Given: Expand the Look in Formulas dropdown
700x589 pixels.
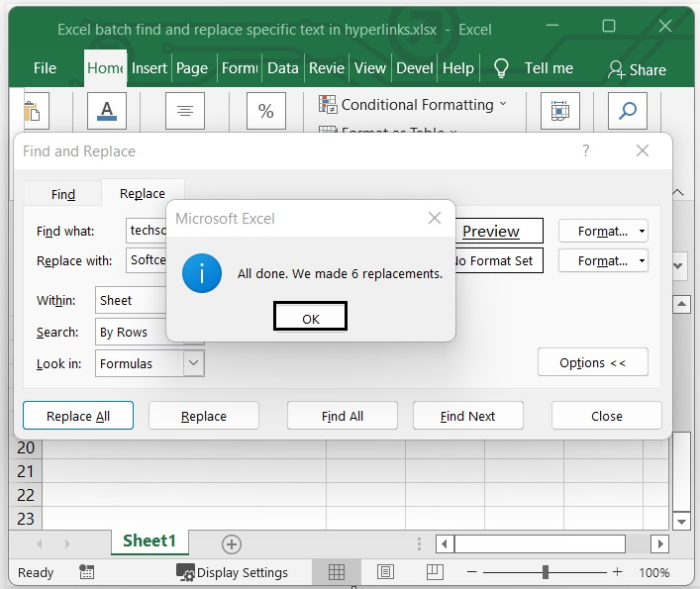Looking at the screenshot, I should coord(194,364).
